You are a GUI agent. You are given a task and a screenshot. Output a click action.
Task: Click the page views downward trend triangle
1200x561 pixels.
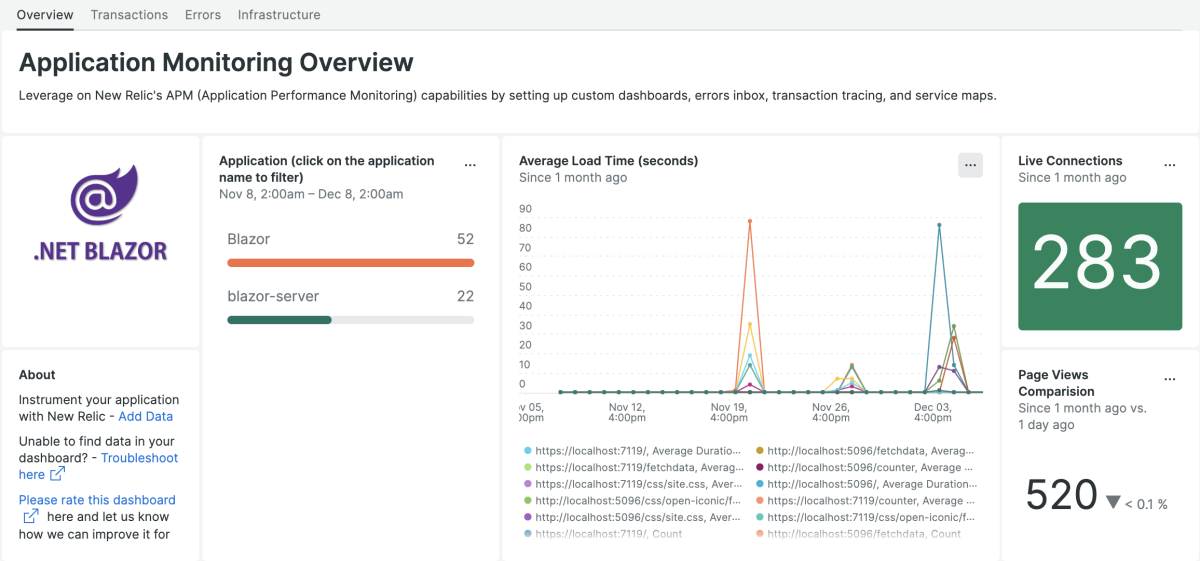point(1113,502)
